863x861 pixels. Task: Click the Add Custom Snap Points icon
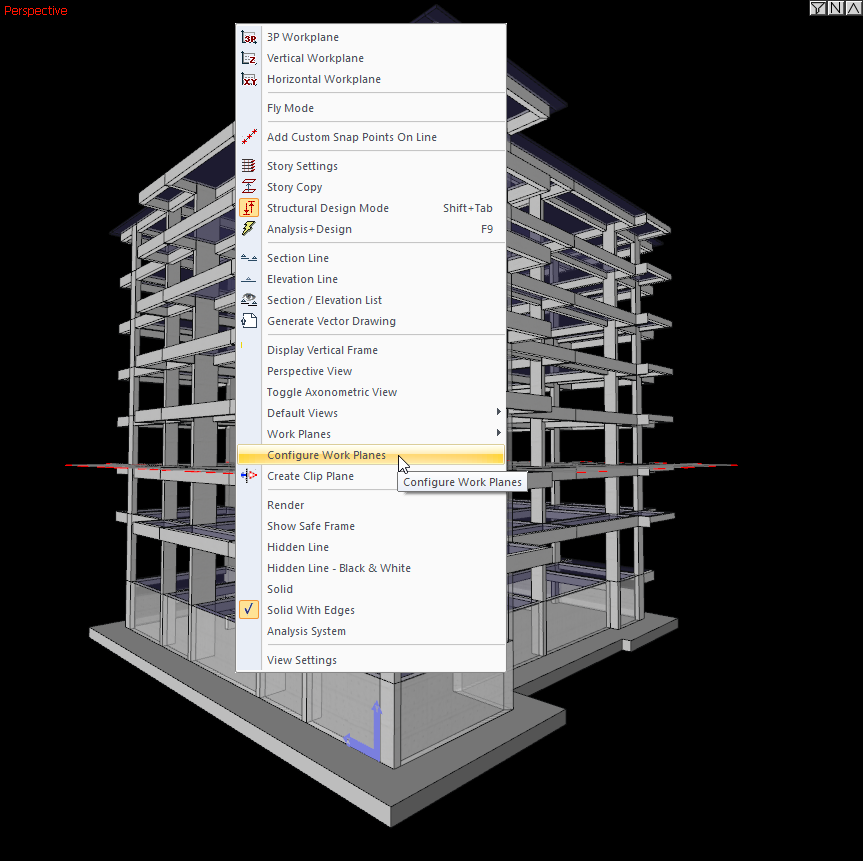249,137
